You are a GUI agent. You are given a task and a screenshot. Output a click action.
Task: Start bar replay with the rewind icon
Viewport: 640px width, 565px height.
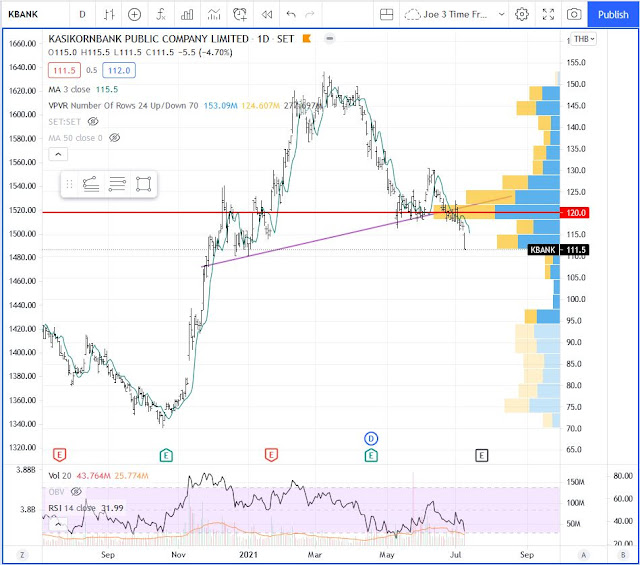point(267,15)
